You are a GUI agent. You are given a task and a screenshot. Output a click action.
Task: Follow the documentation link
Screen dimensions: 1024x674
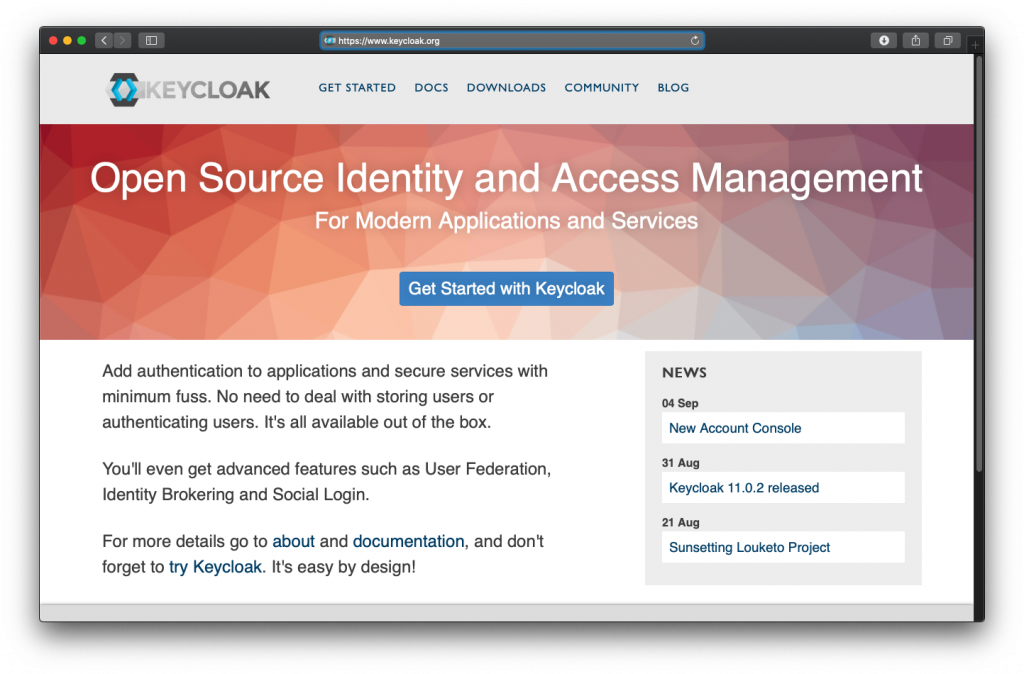[408, 541]
